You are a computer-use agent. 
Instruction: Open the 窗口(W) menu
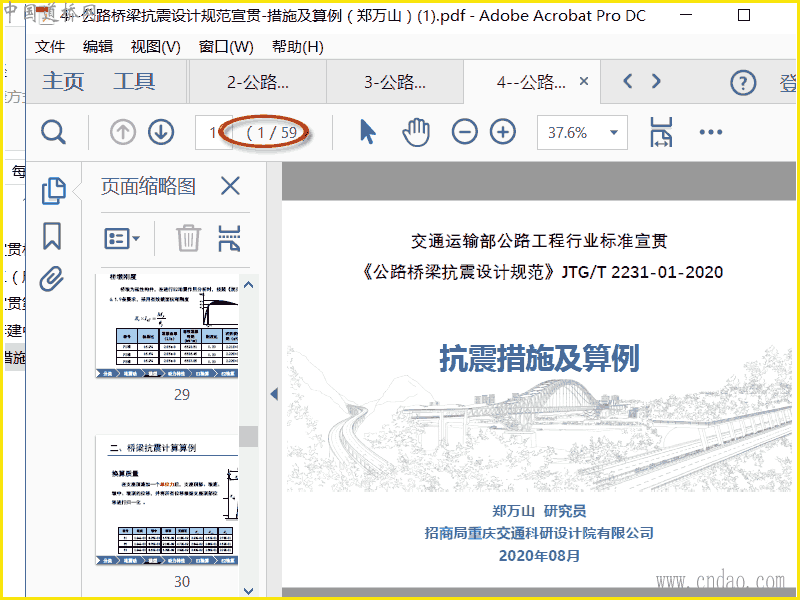point(226,47)
